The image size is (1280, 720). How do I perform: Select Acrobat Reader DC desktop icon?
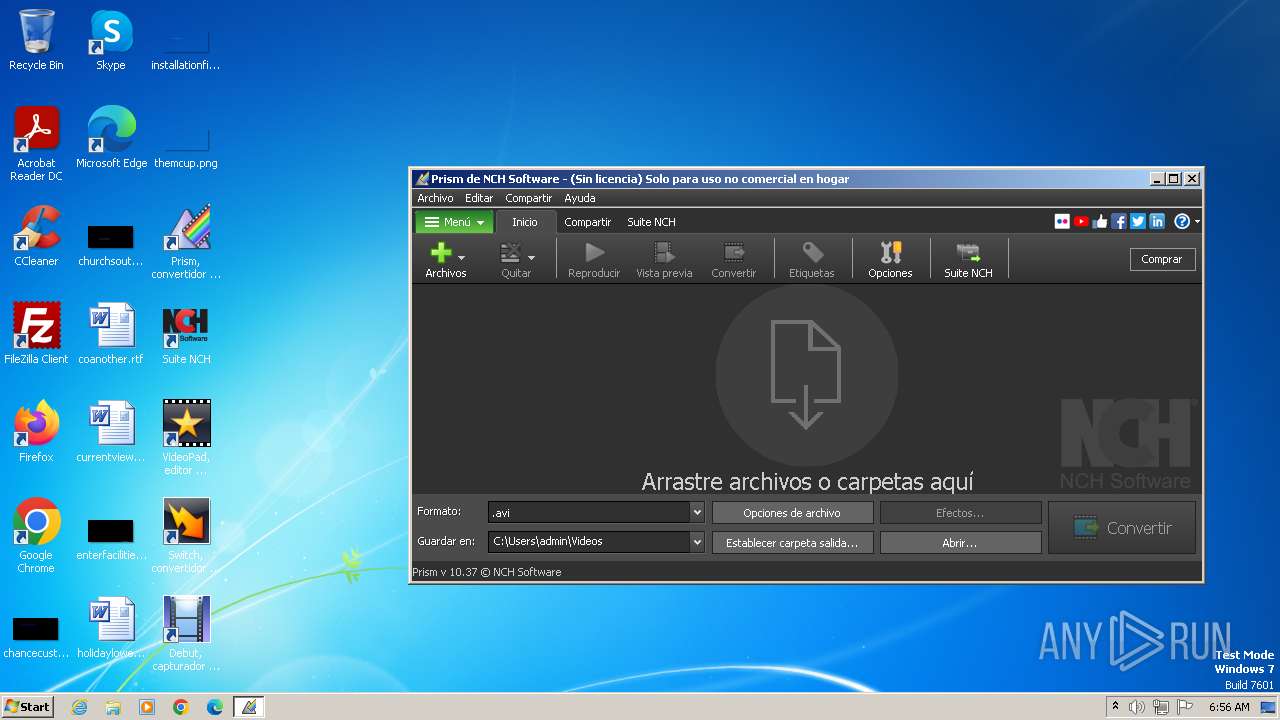tap(36, 144)
